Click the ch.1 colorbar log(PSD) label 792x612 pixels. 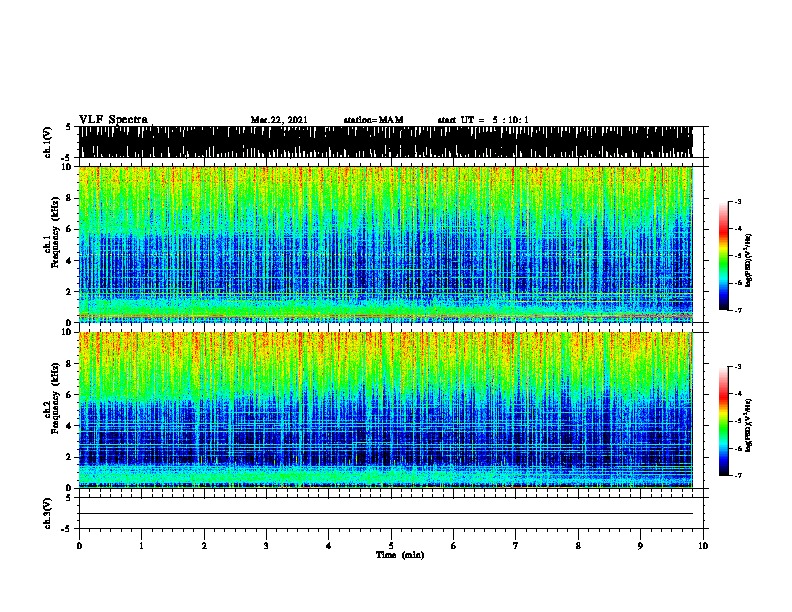[749, 260]
